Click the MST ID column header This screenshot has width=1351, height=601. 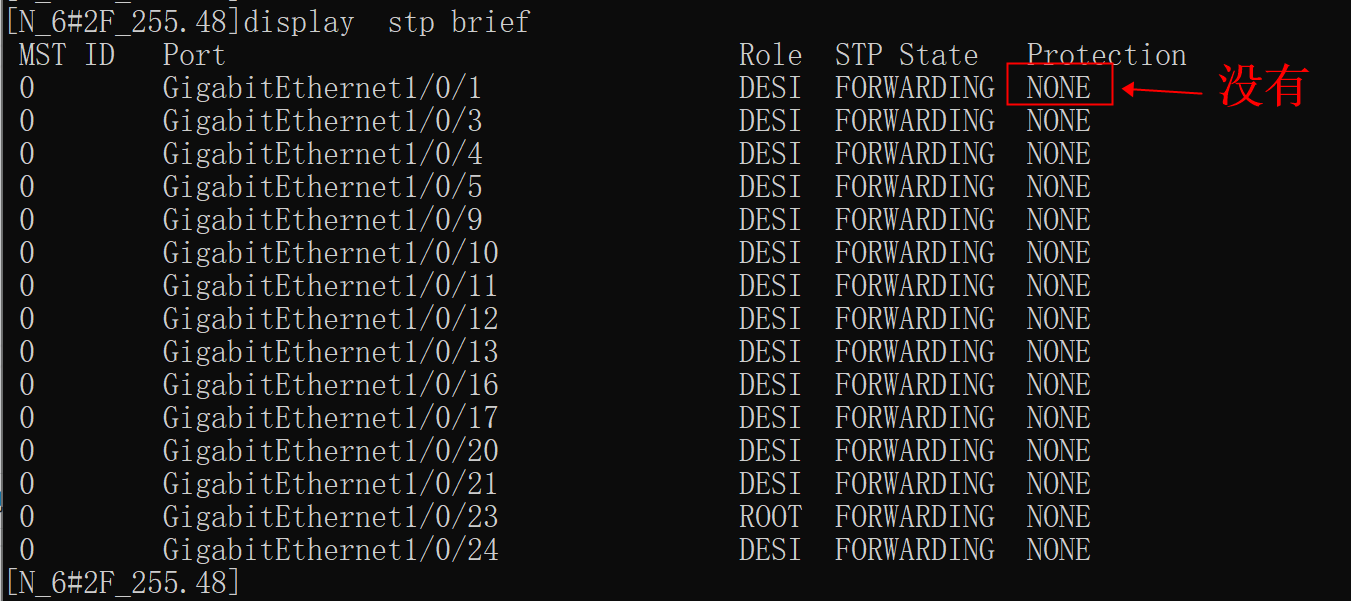[x=67, y=55]
